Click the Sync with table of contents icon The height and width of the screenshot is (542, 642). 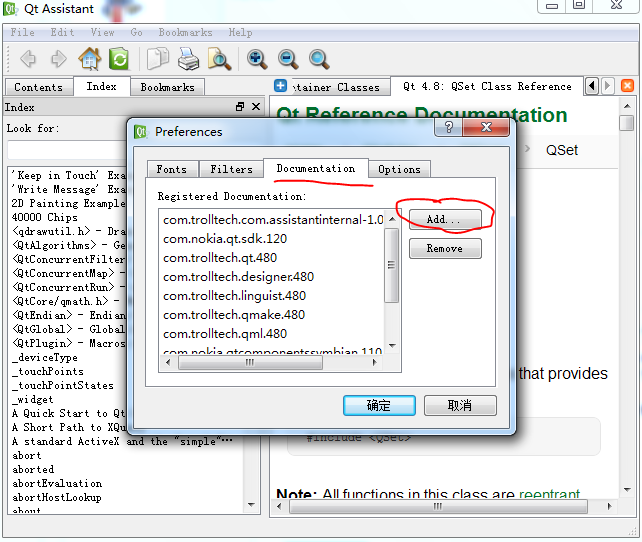(x=119, y=59)
